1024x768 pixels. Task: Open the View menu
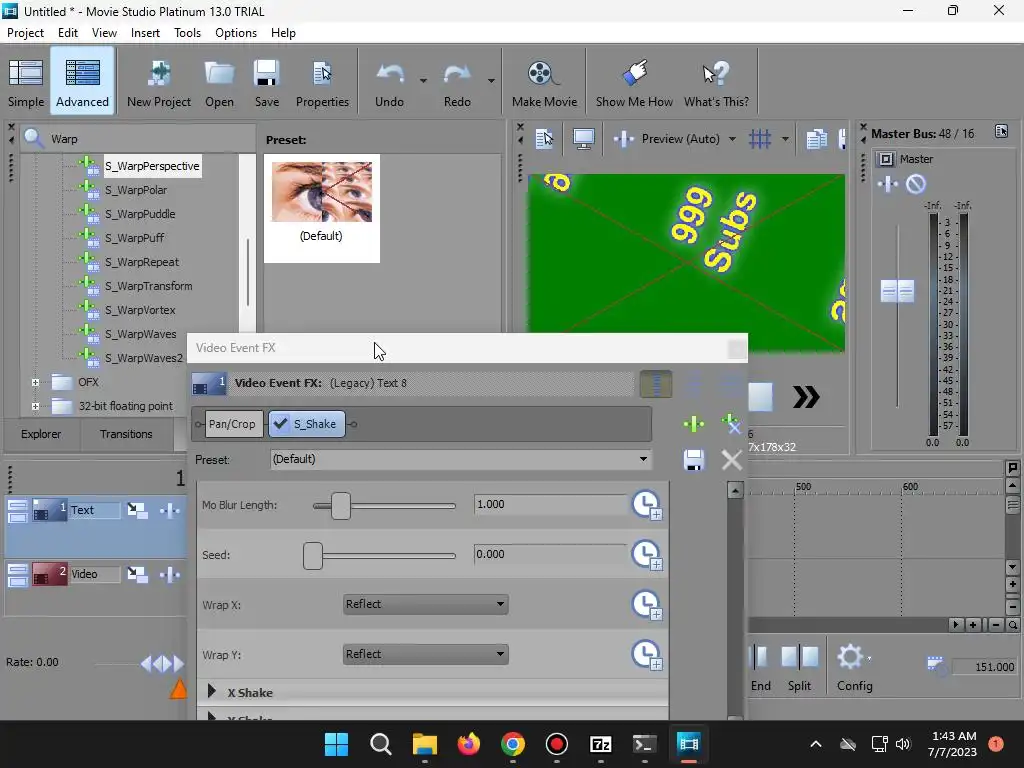[x=104, y=33]
